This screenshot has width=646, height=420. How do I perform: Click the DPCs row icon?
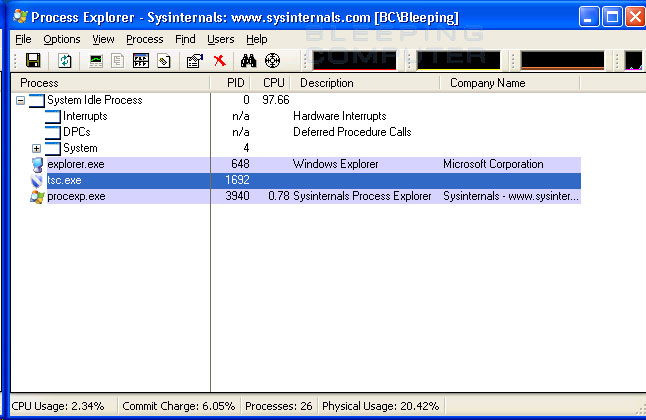coord(52,133)
